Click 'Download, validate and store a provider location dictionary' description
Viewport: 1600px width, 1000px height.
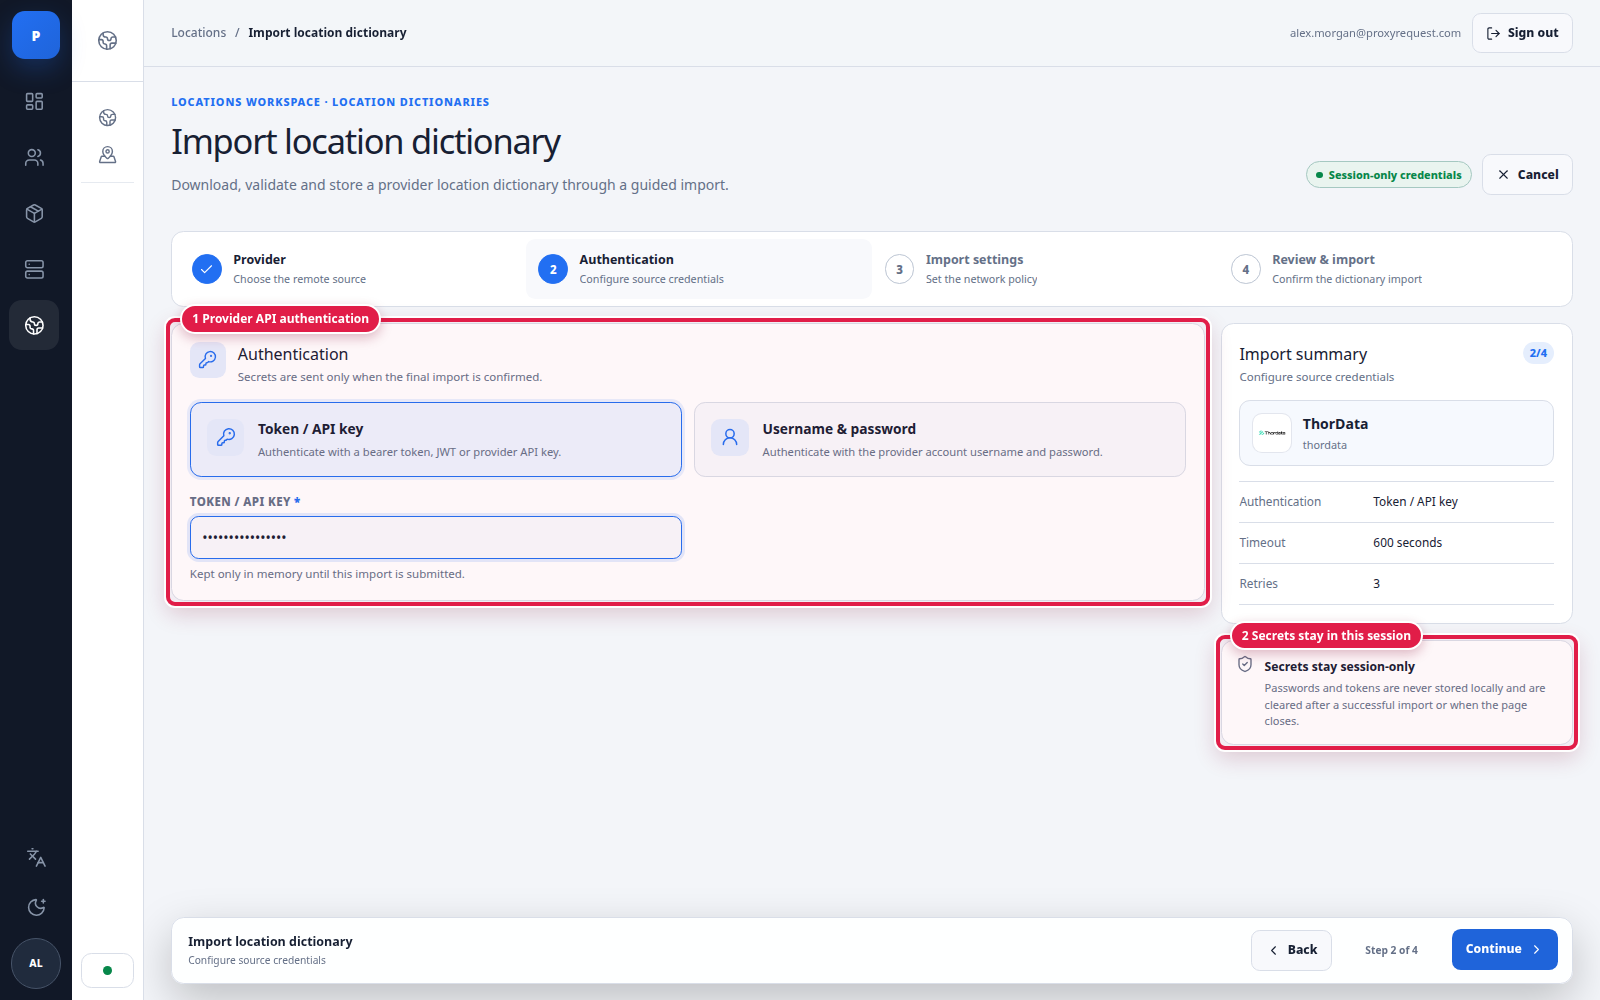pyautogui.click(x=450, y=185)
